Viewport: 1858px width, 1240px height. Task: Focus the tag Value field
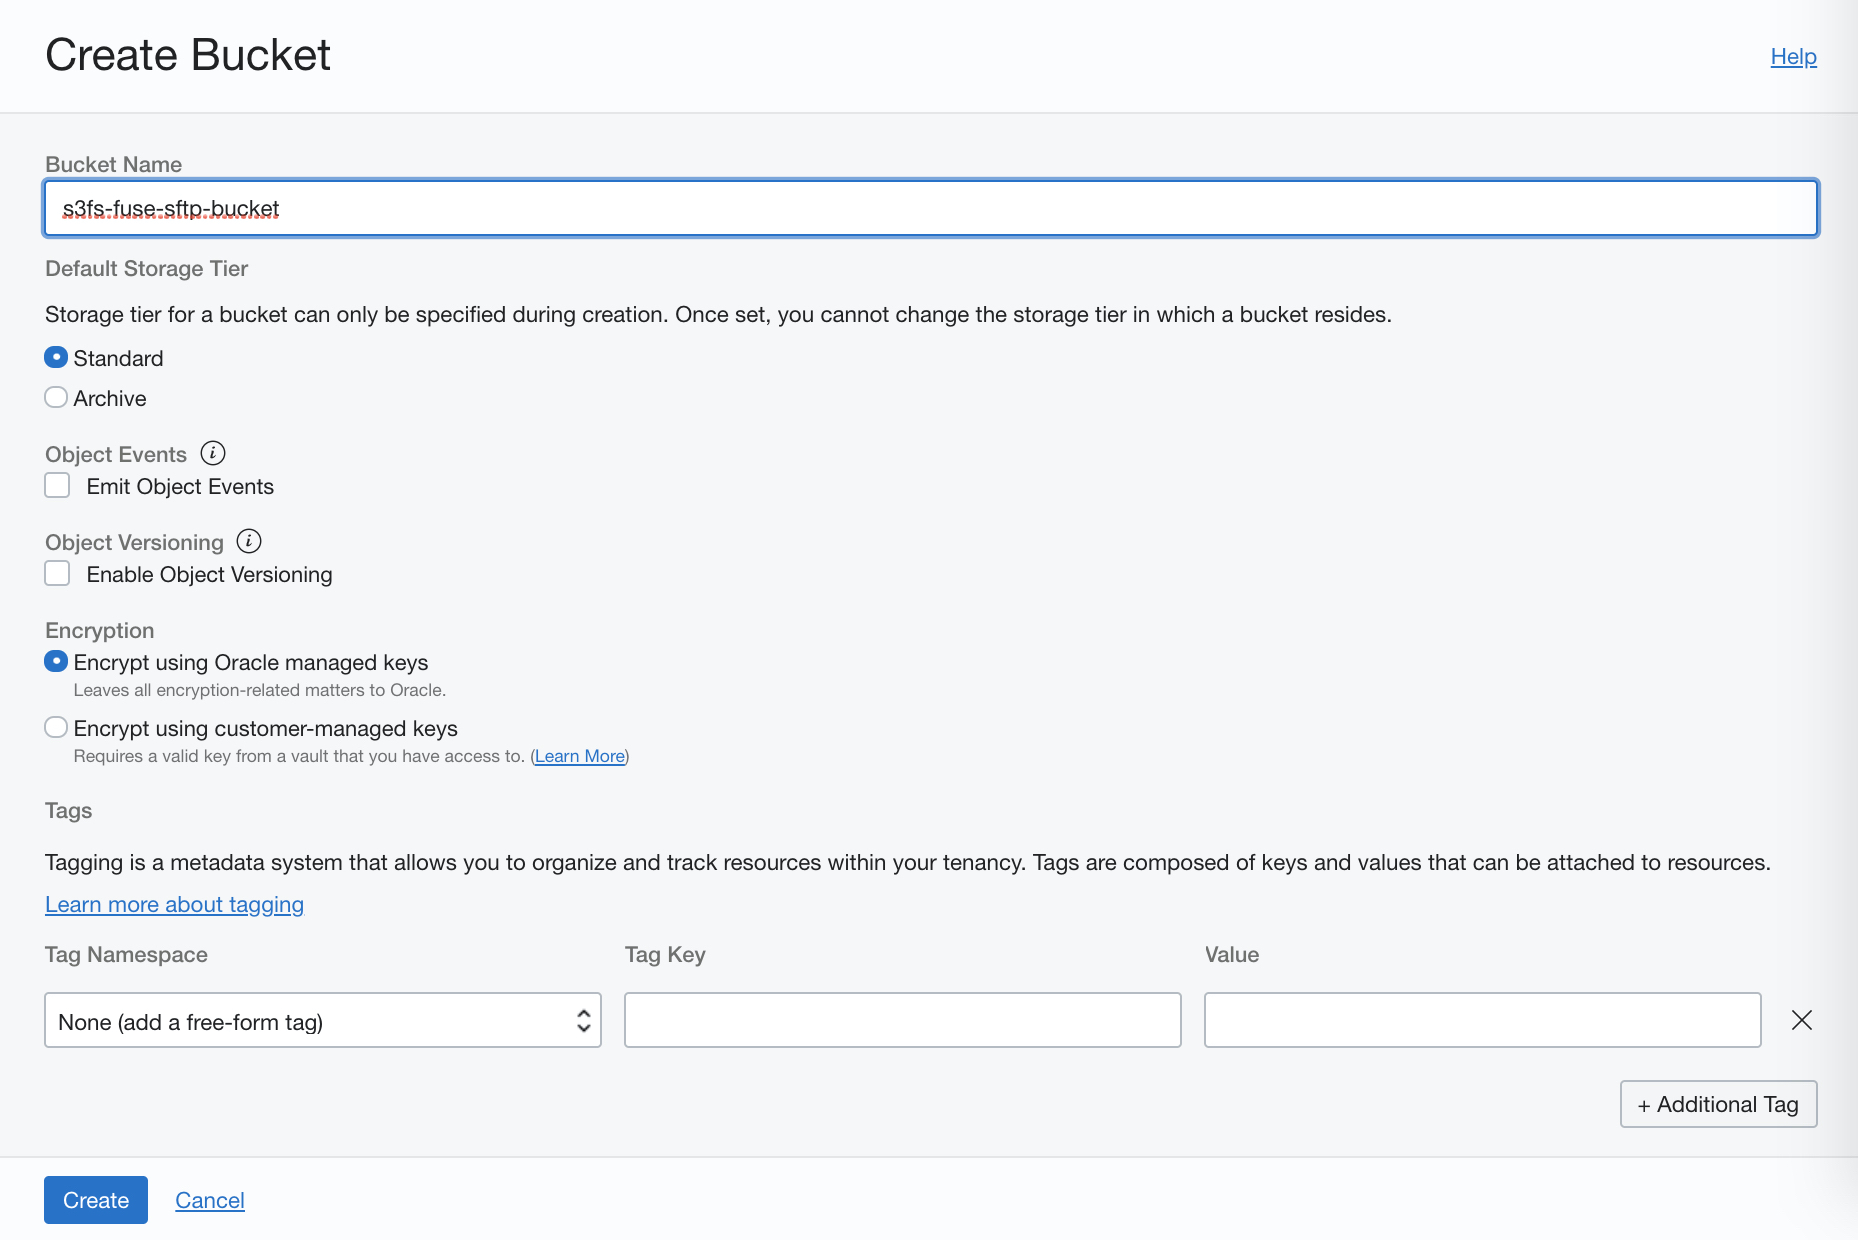click(1482, 1020)
